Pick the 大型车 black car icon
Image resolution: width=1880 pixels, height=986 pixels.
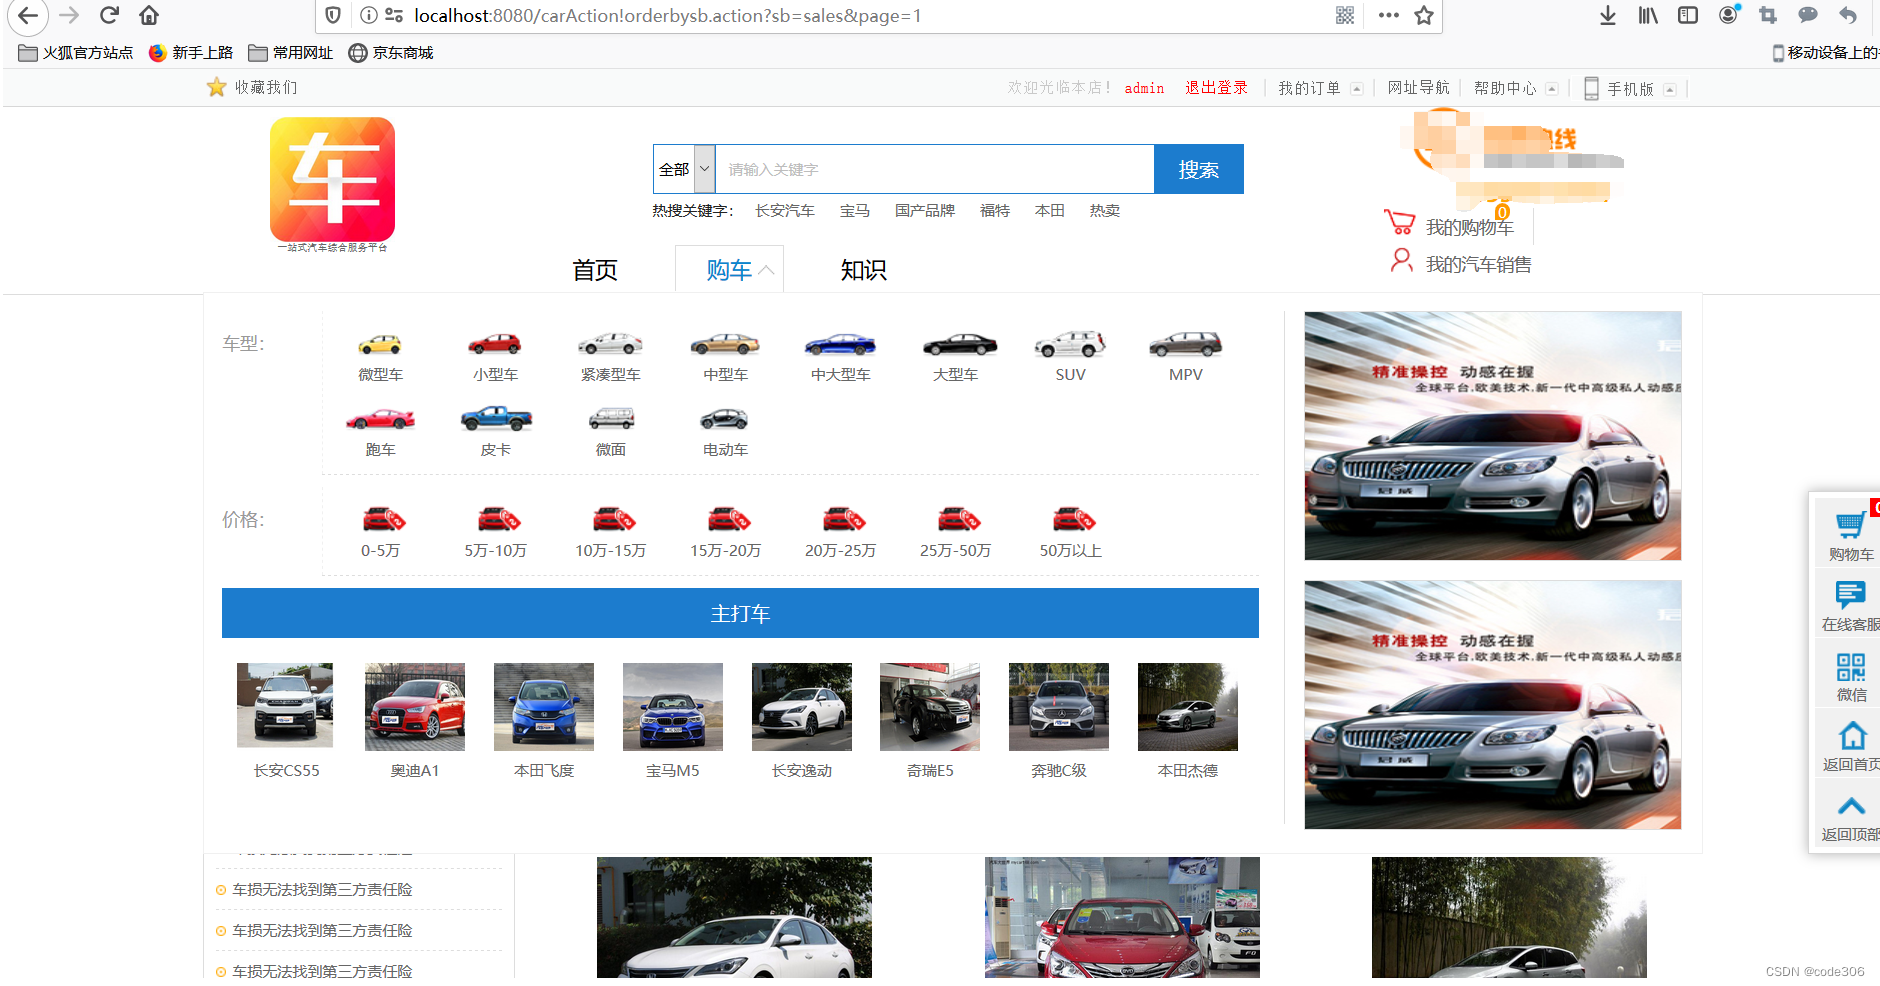click(x=960, y=345)
